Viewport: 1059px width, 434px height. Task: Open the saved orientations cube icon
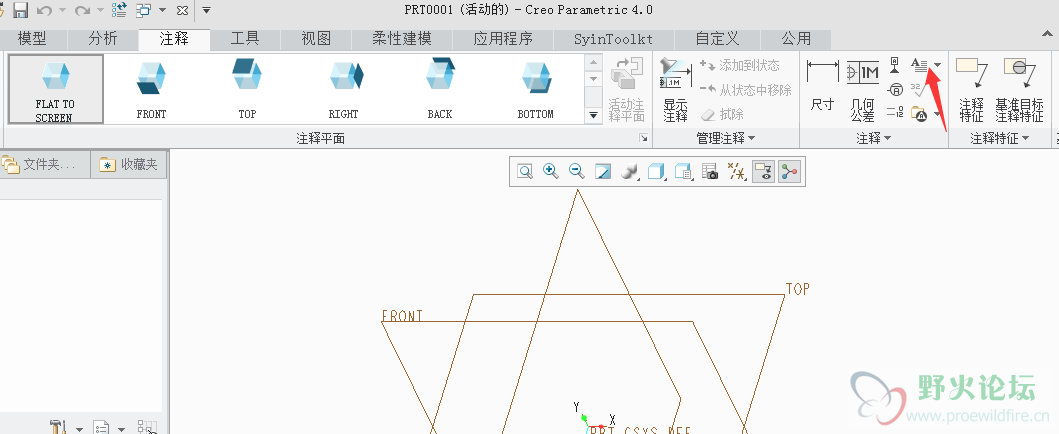pos(656,171)
